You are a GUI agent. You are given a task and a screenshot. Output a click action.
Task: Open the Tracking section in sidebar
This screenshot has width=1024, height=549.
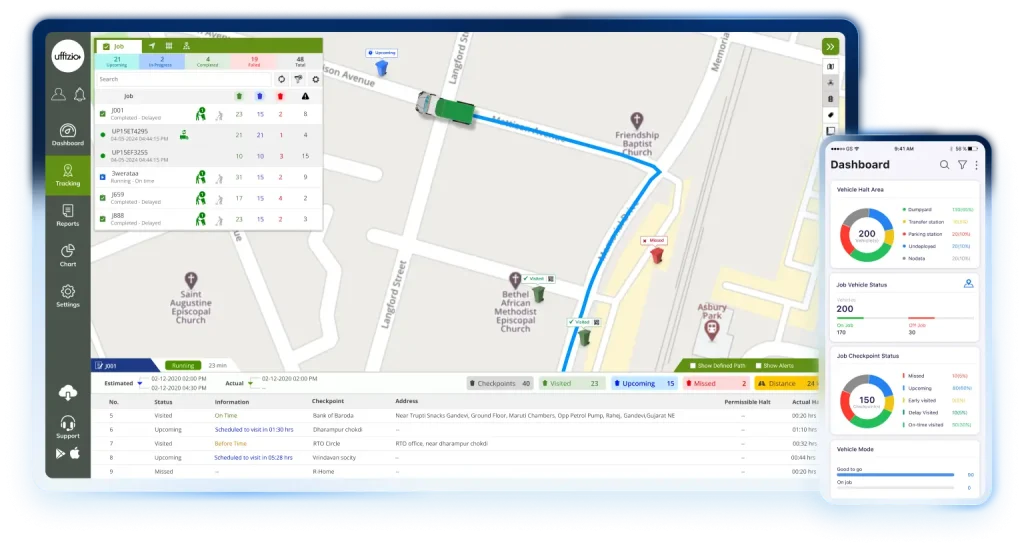[x=68, y=175]
